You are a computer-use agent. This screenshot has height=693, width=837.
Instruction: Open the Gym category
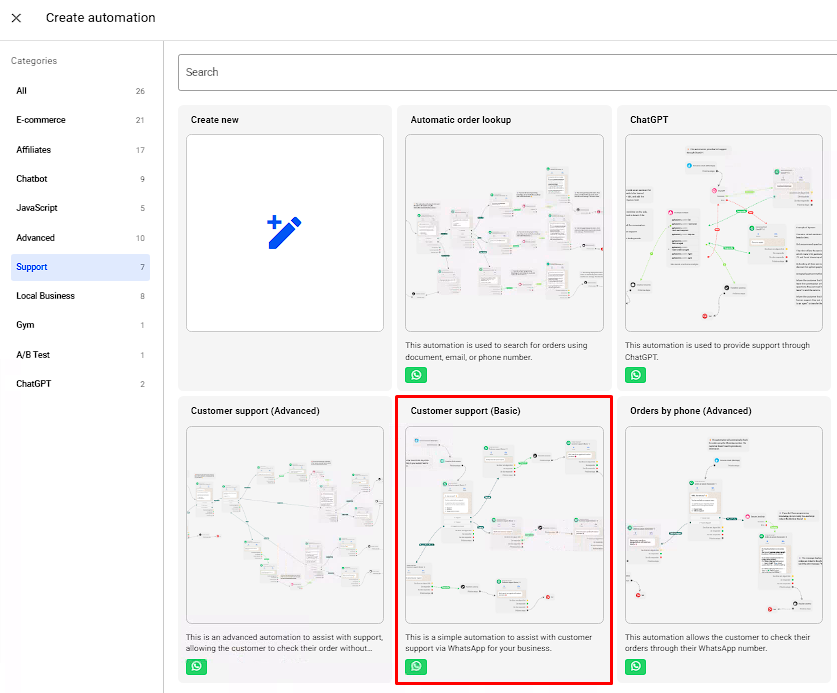coord(80,325)
